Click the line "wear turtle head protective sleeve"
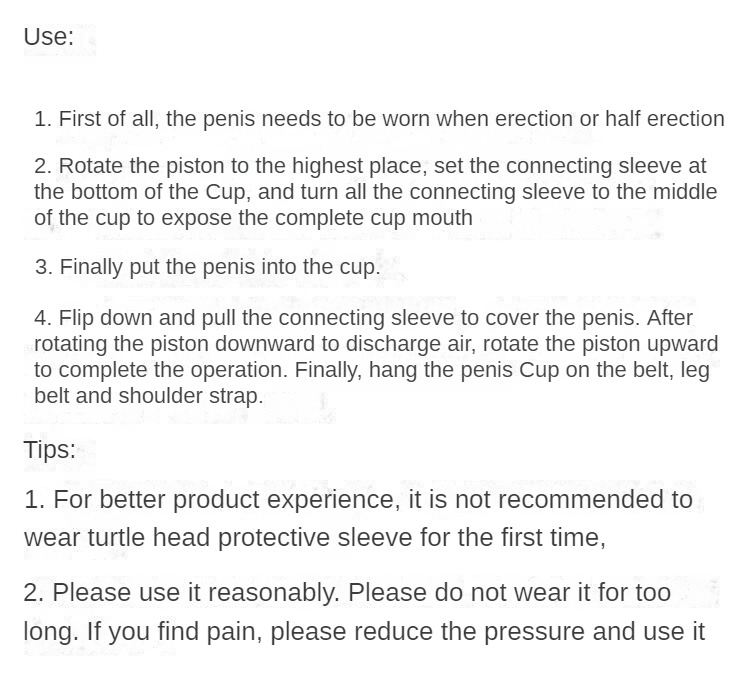The width and height of the screenshot is (750, 676). pyautogui.click(x=315, y=537)
